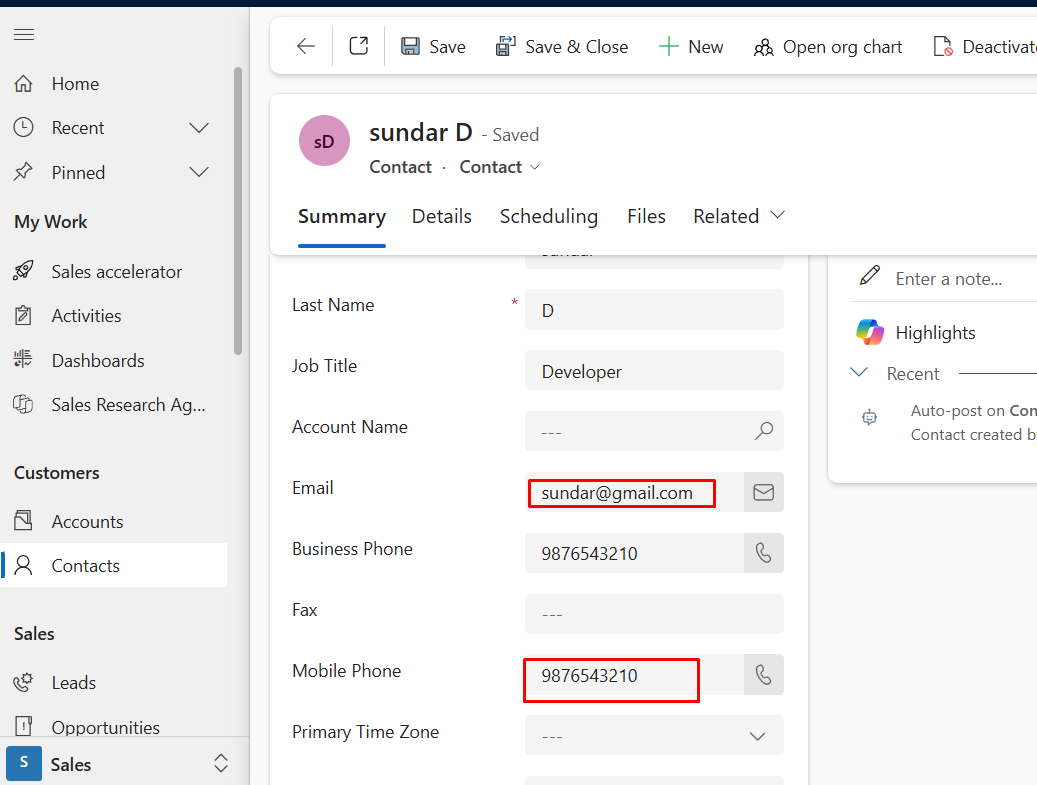The width and height of the screenshot is (1037, 785).
Task: Click the email envelope icon beside Email
Action: coord(764,493)
